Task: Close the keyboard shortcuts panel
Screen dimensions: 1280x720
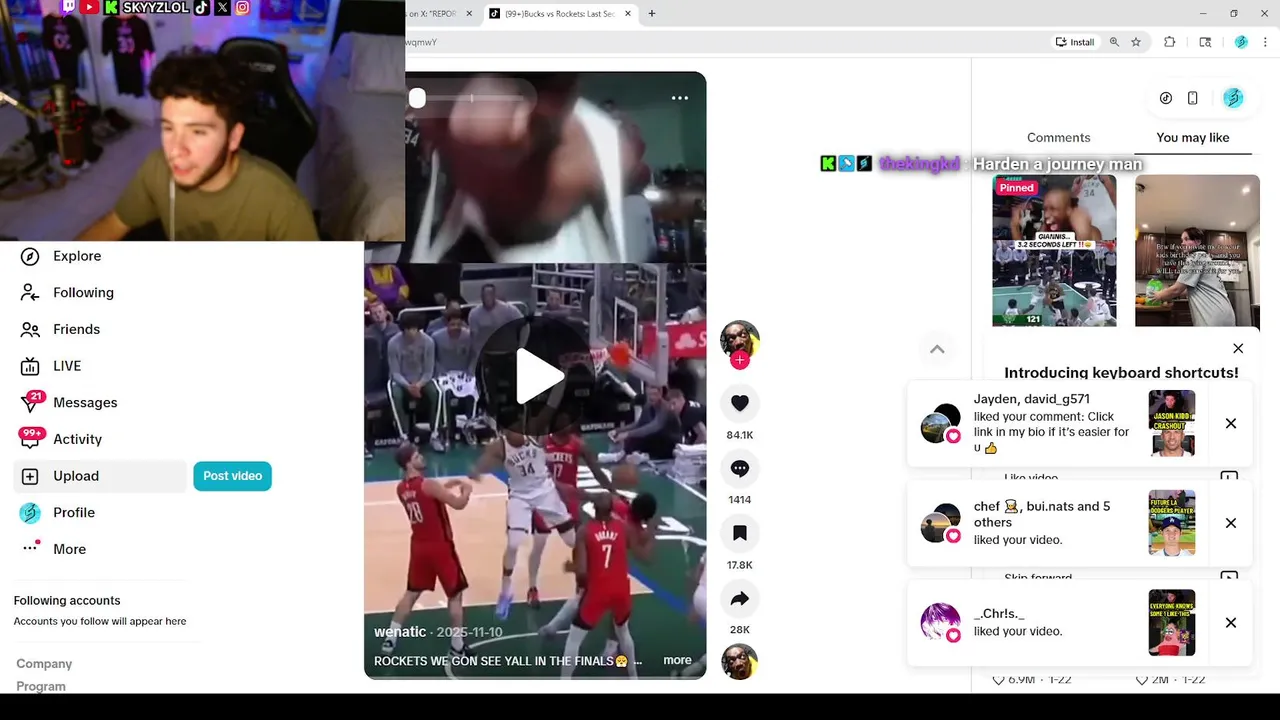Action: tap(1238, 349)
